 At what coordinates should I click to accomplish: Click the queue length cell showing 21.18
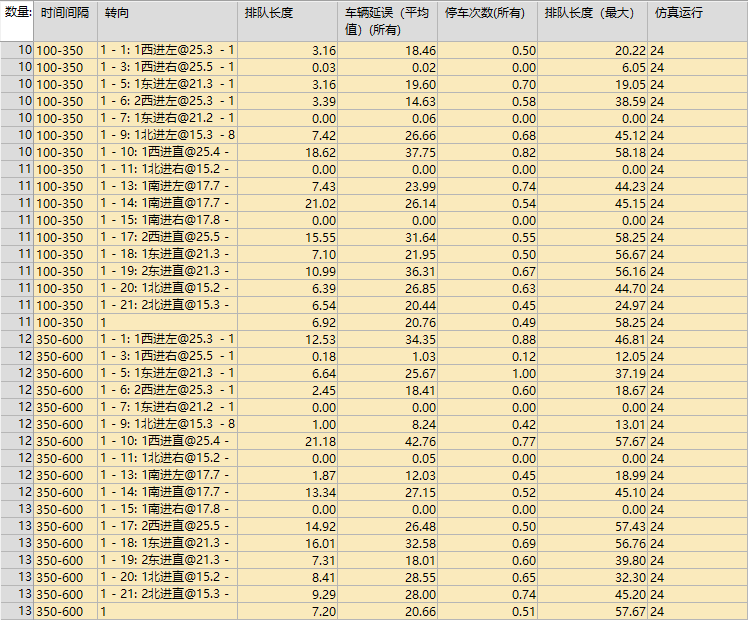pyautogui.click(x=288, y=441)
